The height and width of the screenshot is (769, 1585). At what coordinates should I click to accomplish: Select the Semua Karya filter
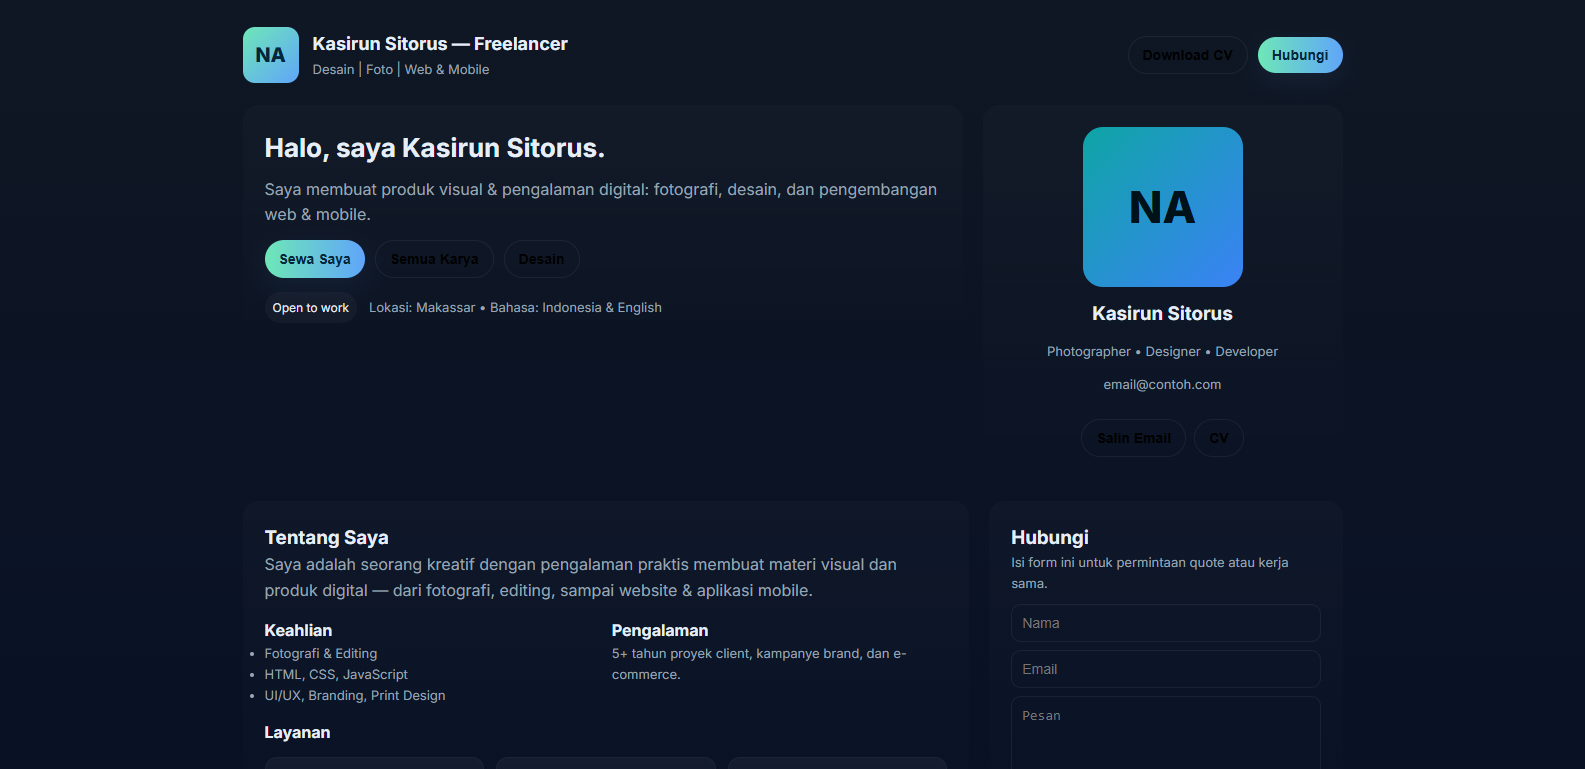click(x=434, y=259)
